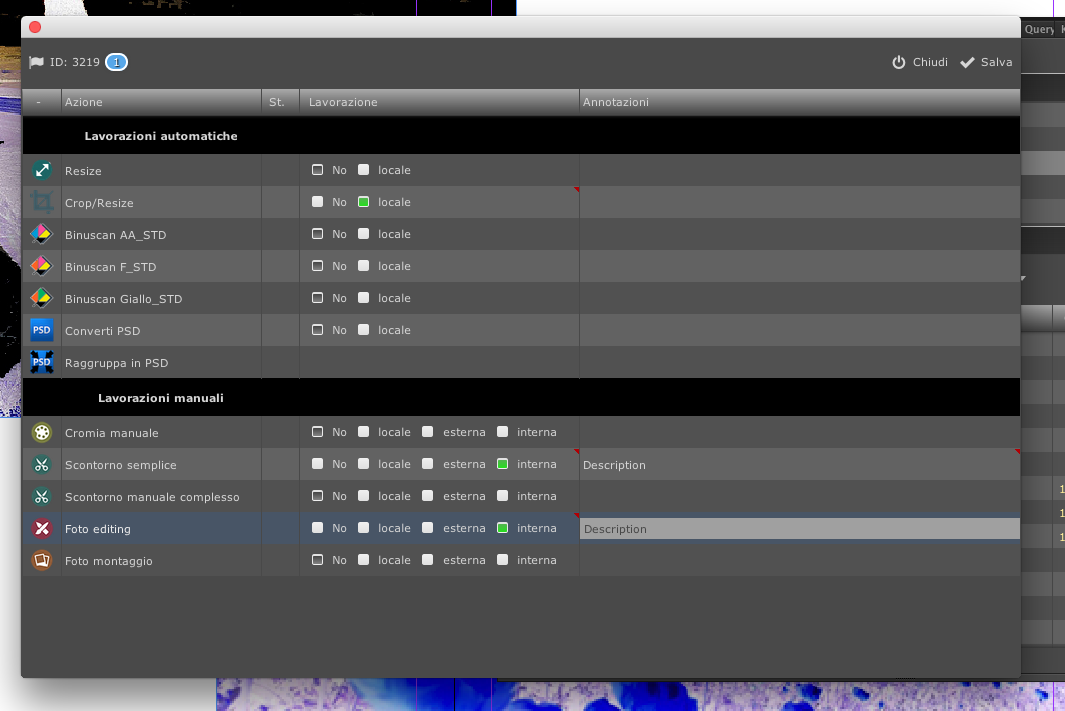Click the Binuscan AA_STD icon
Viewport: 1065px width, 711px height.
[x=41, y=235]
